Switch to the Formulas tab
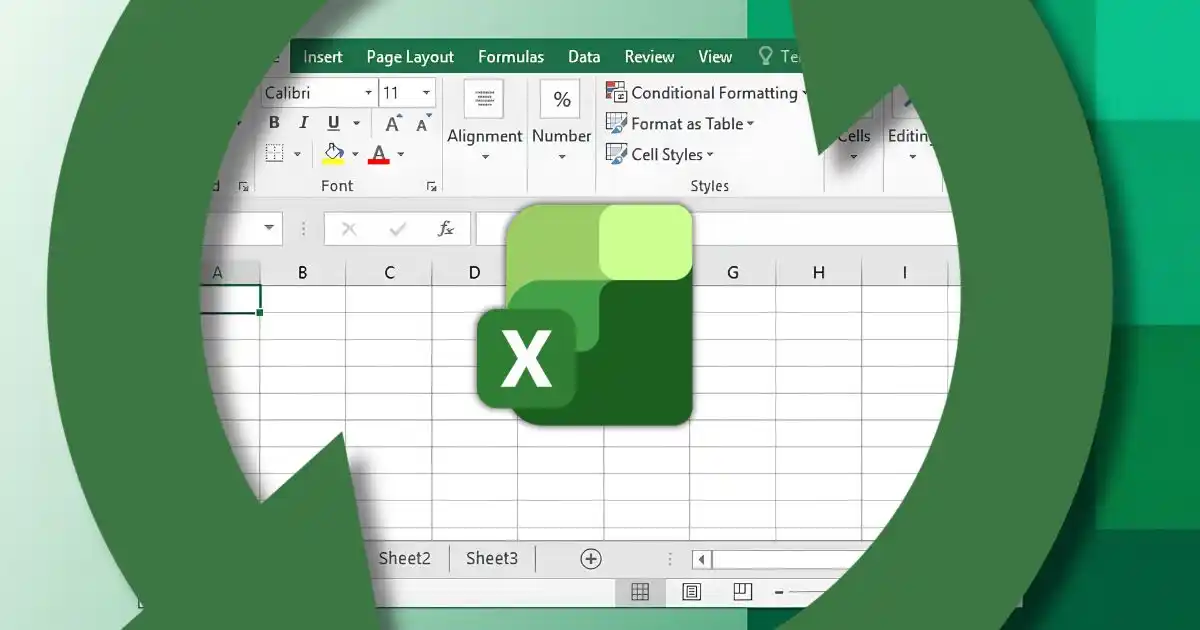 tap(511, 57)
